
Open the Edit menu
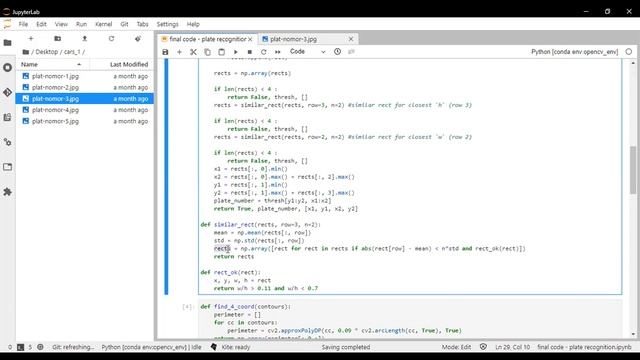tap(41, 24)
